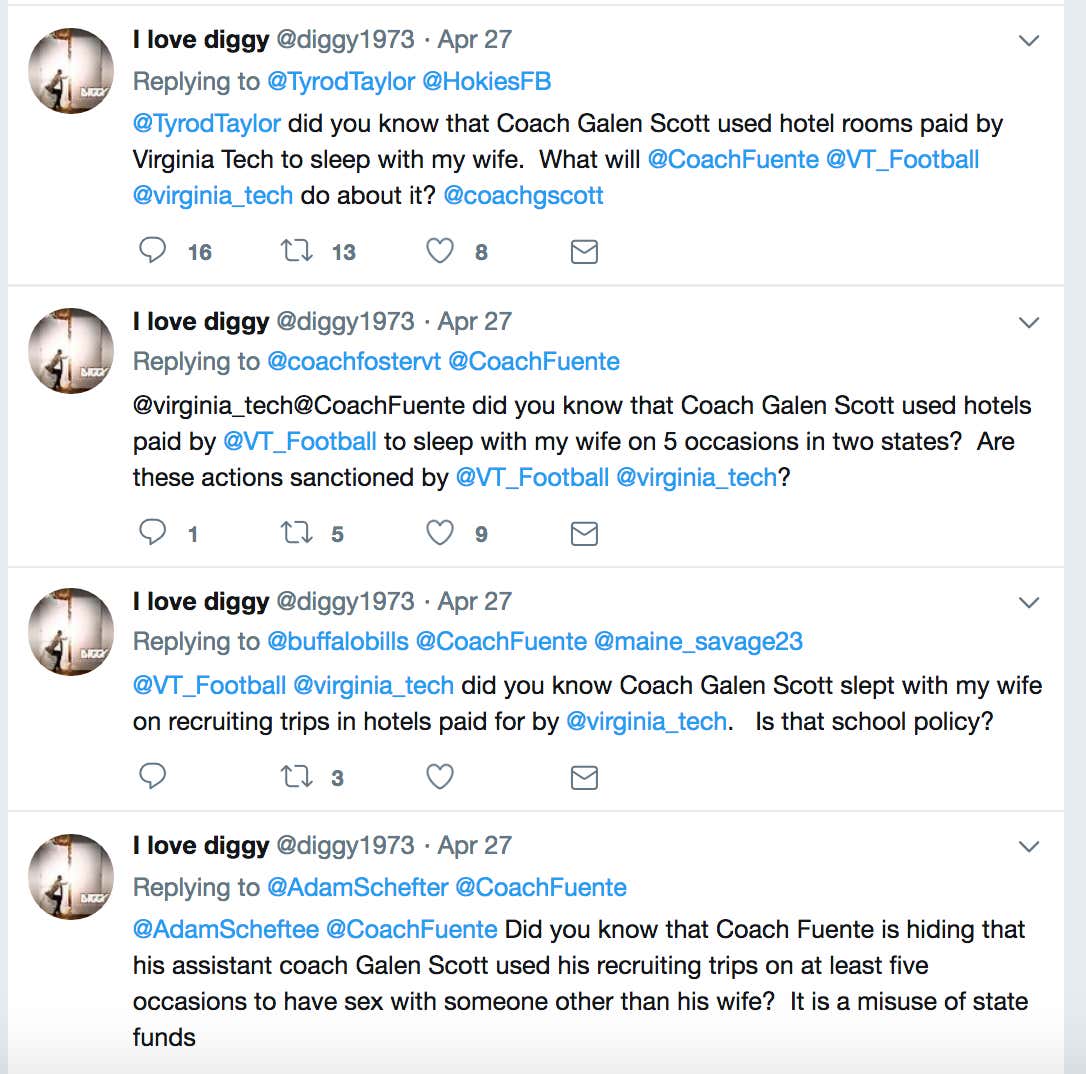Expand the options chevron on the first tweet

pyautogui.click(x=1029, y=40)
